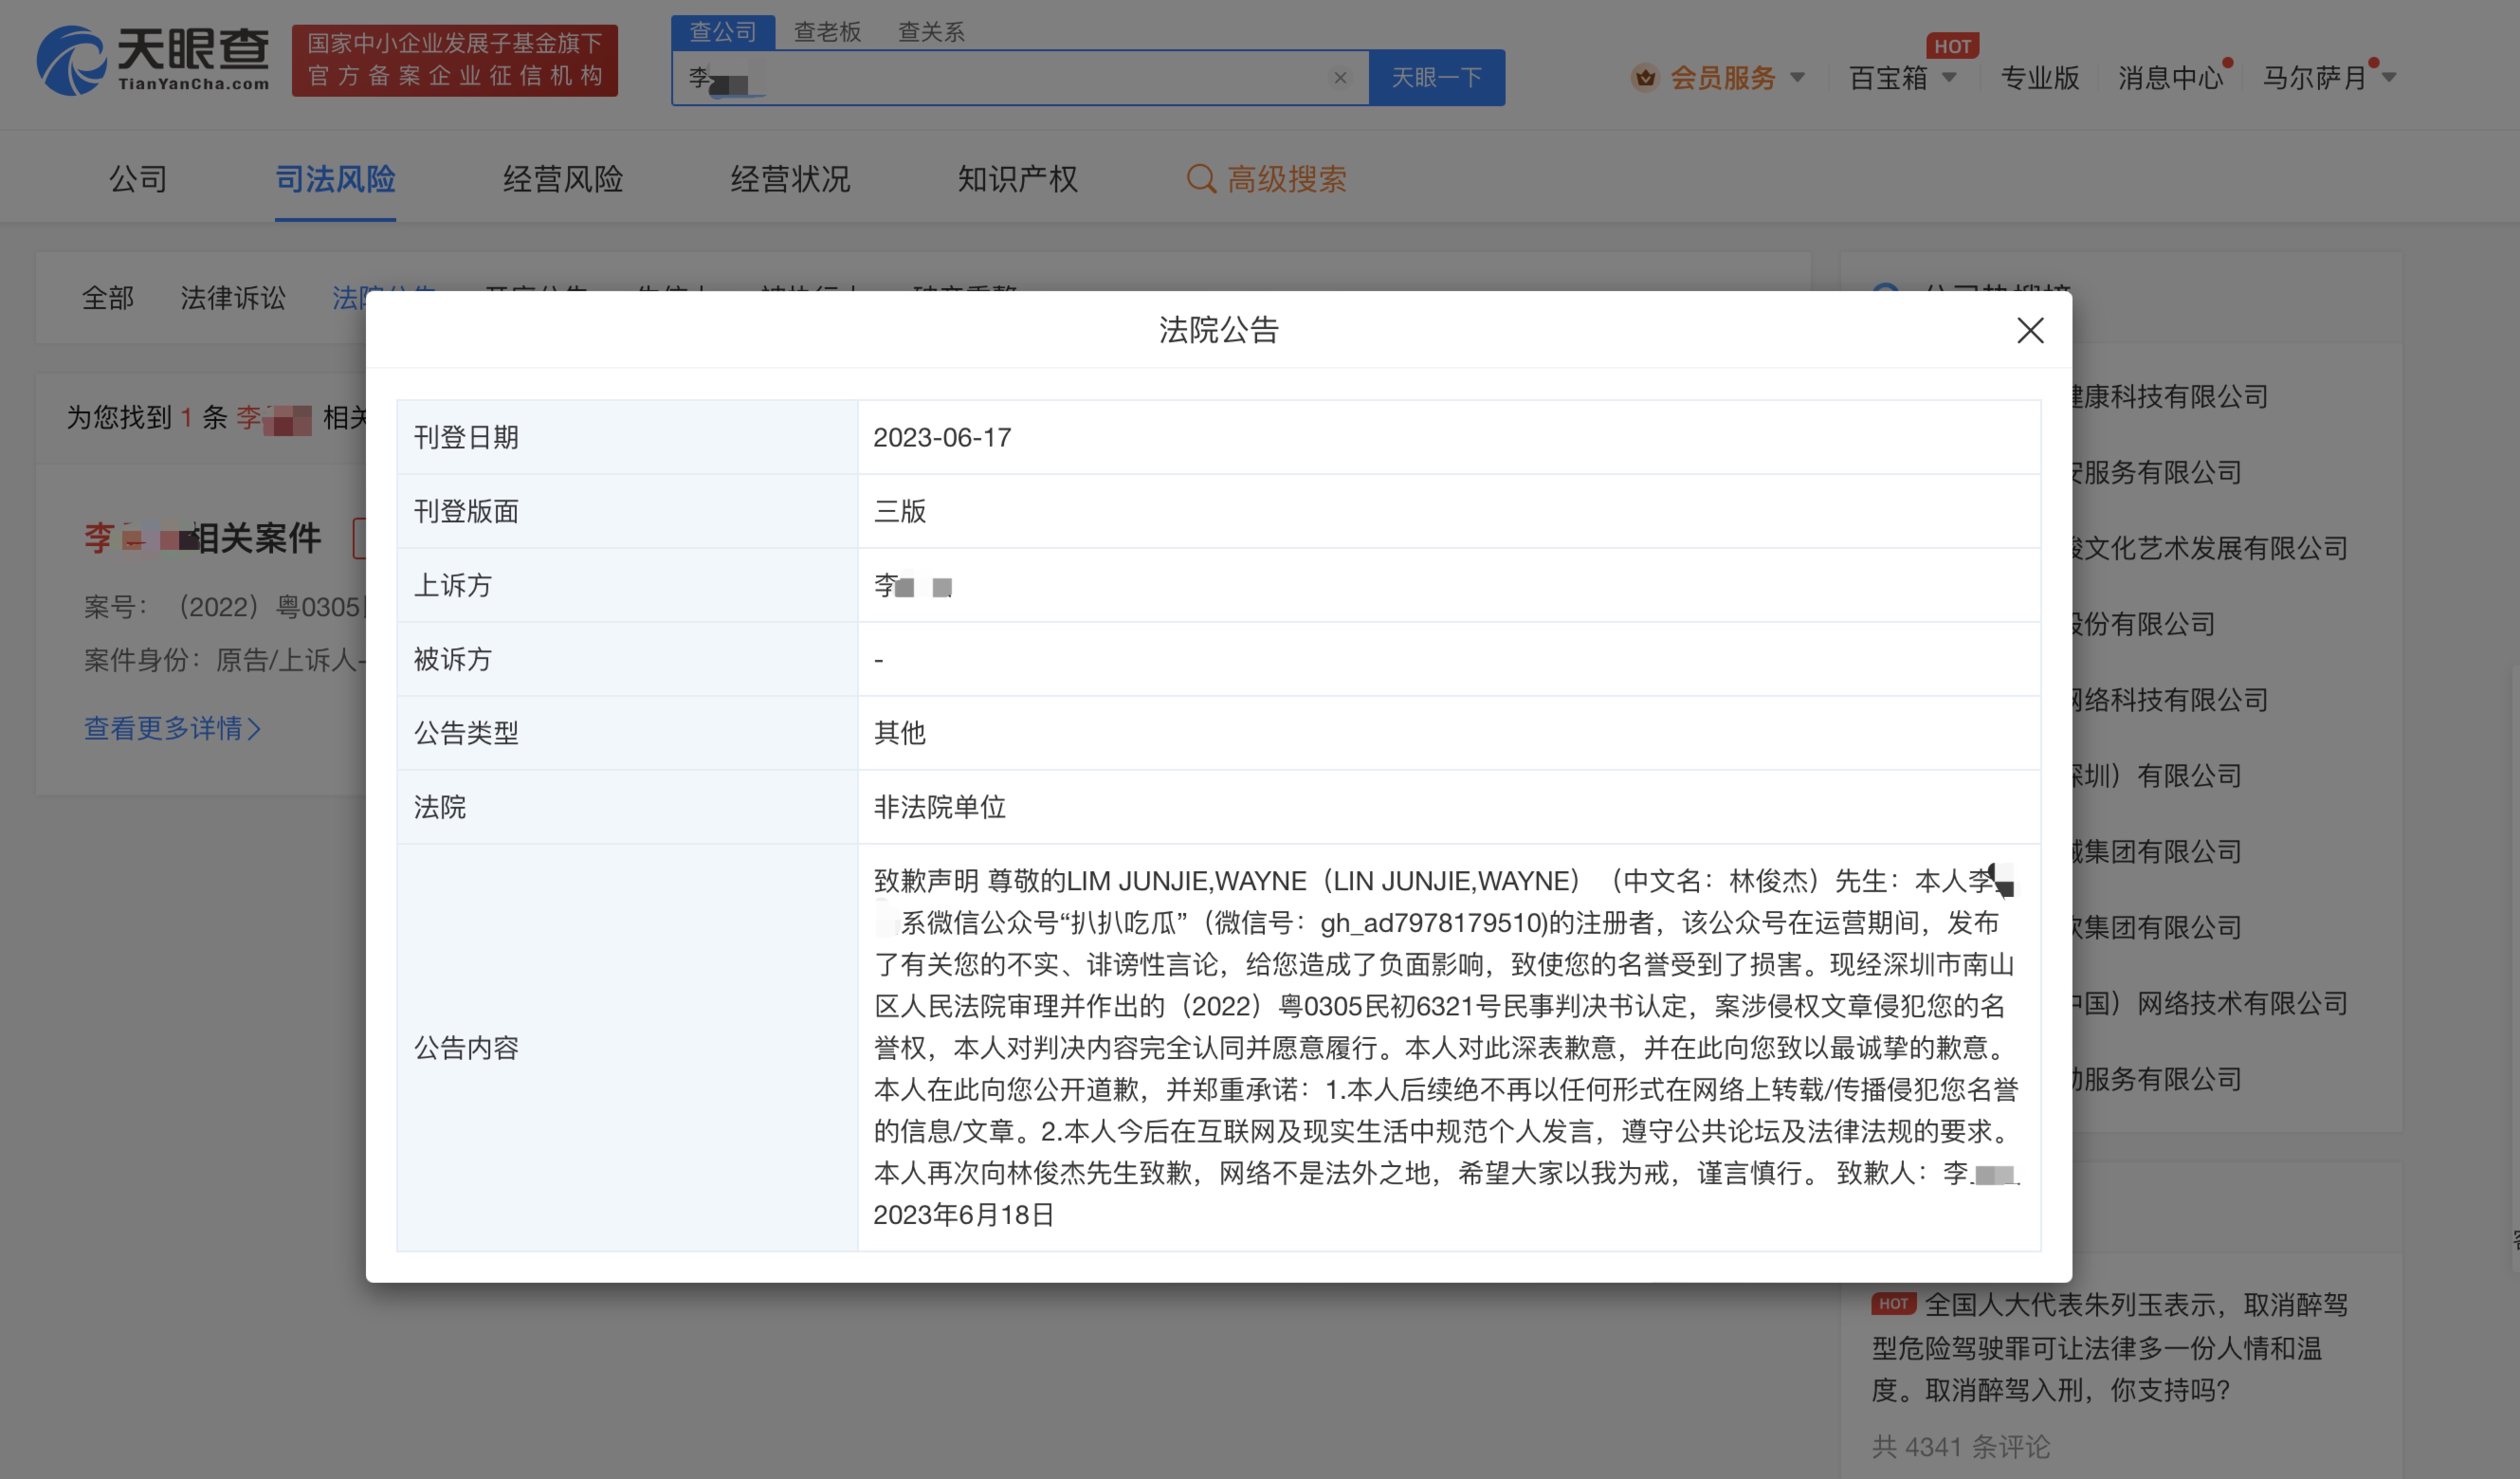This screenshot has height=1479, width=2520.
Task: Expand the 会员服务 dropdown arrow
Action: point(1798,77)
